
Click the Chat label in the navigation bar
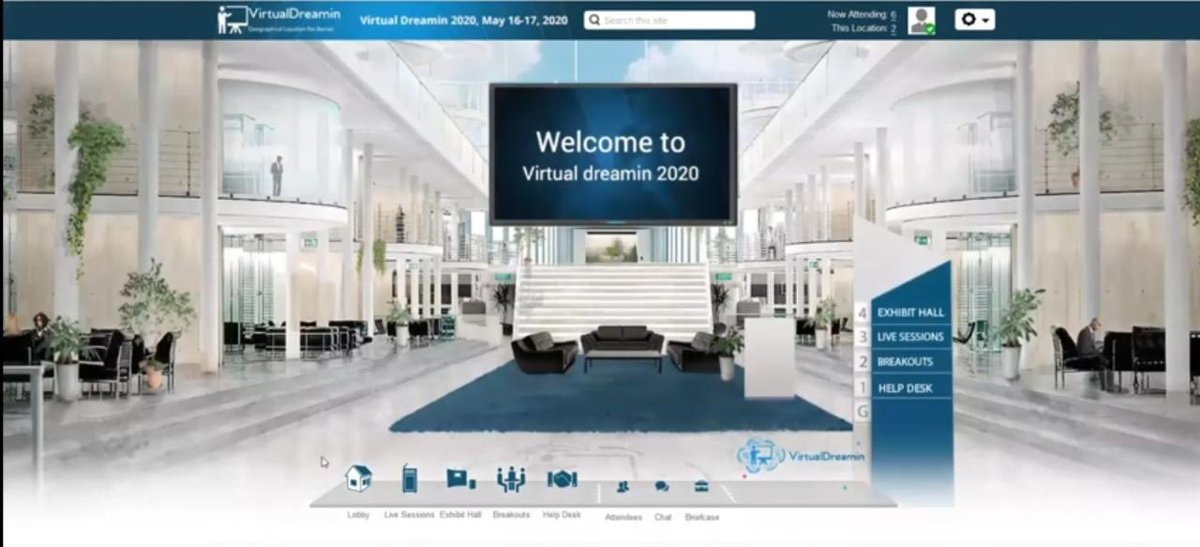click(662, 517)
